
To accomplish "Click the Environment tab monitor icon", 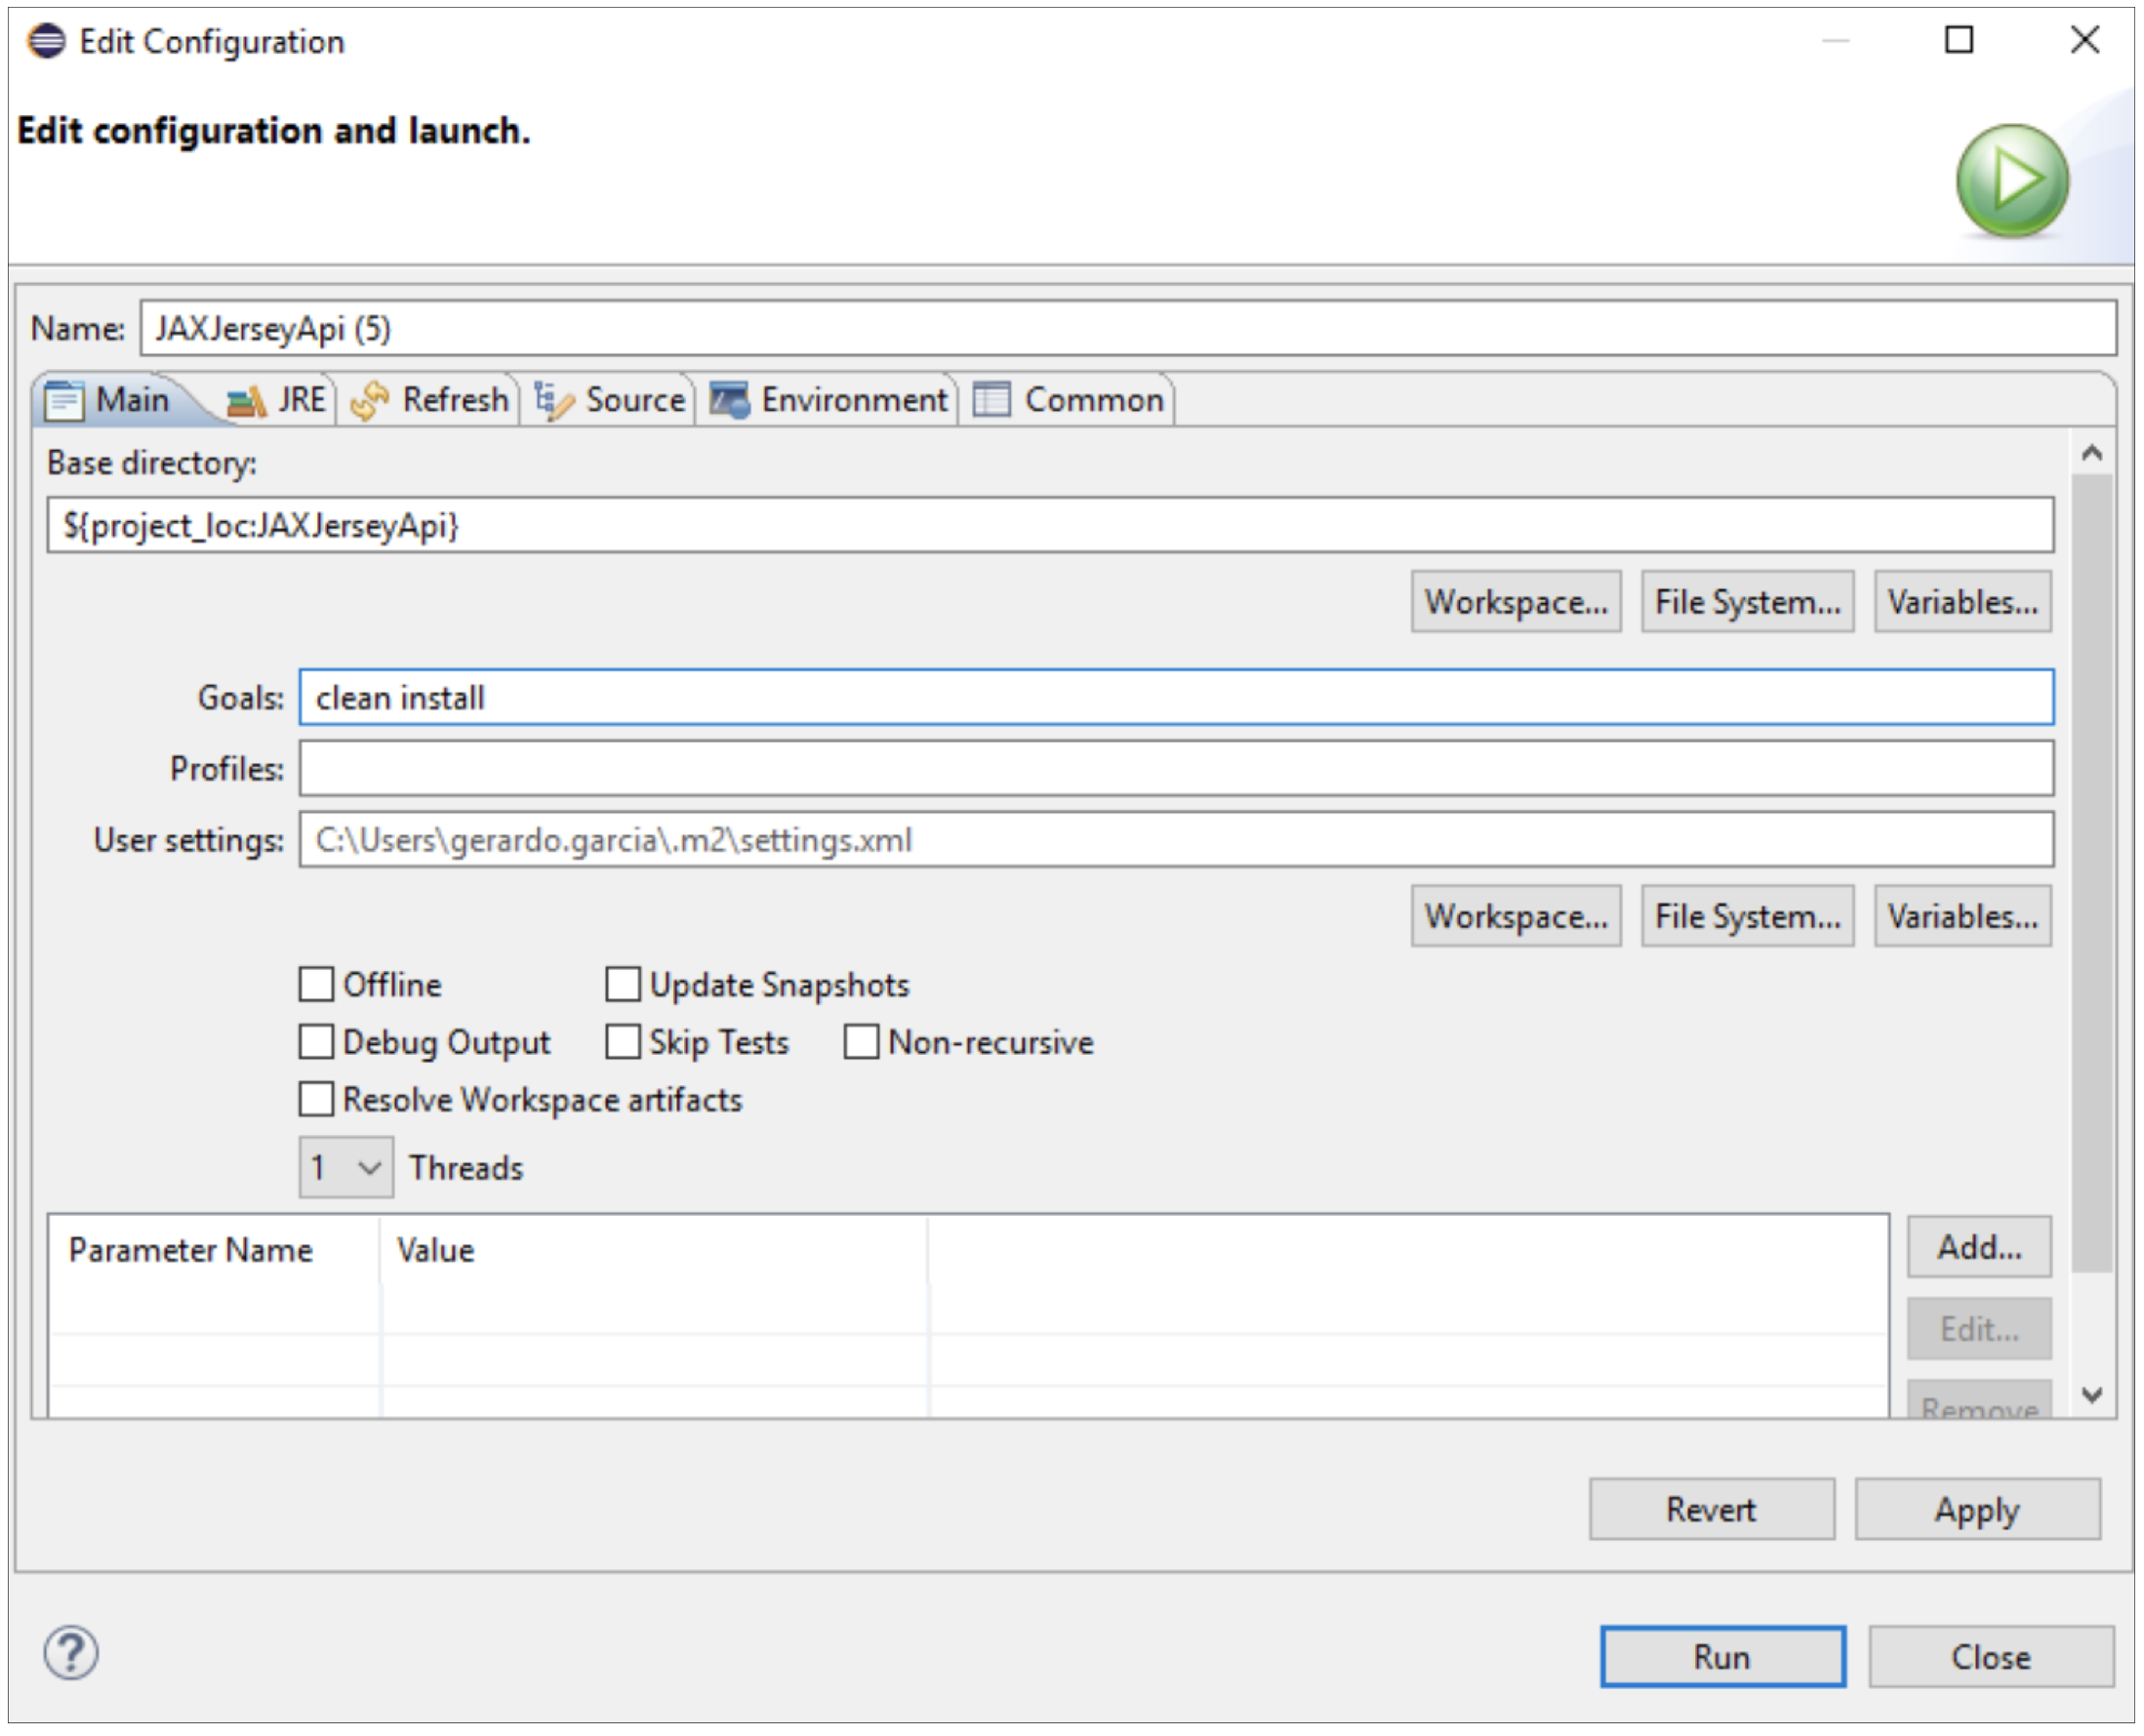I will coord(729,401).
